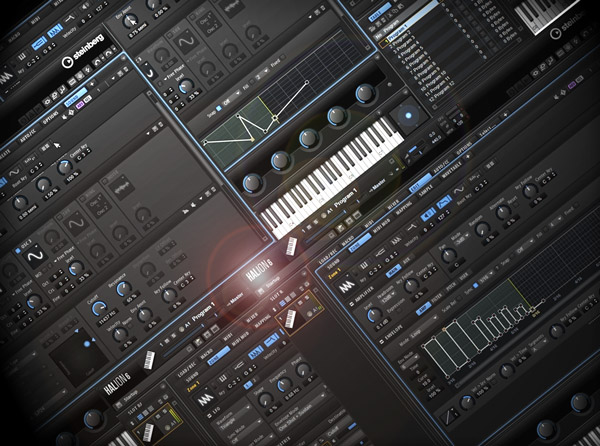This screenshot has width=600, height=446.
Task: Click the Program 1 slot name below the piano keyboard
Action: click(346, 199)
